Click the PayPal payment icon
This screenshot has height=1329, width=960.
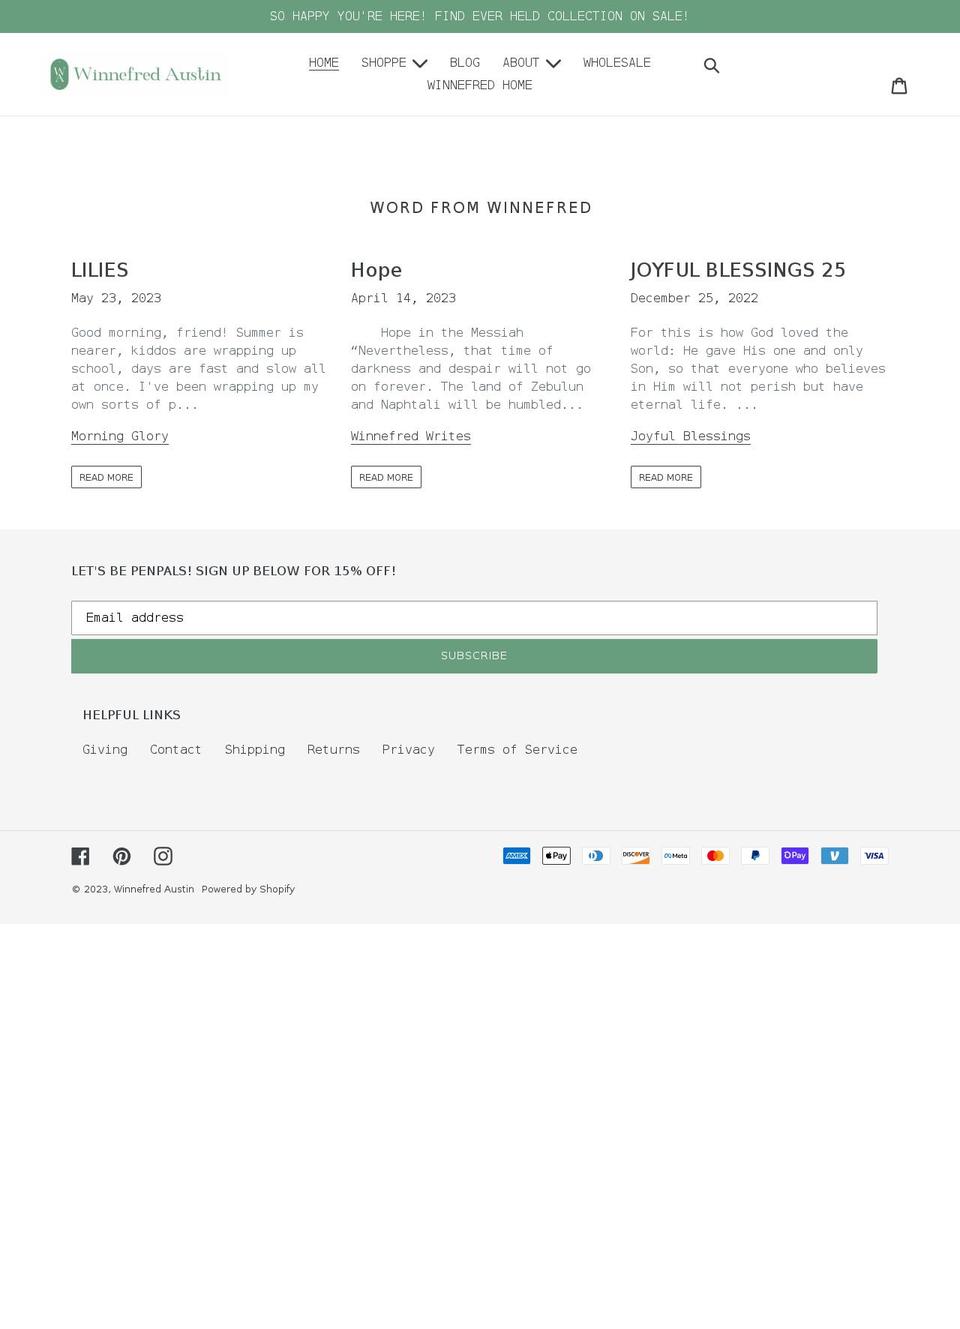click(755, 856)
